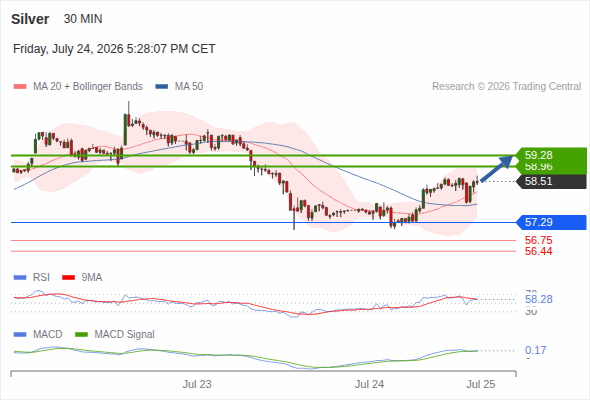590x400 pixels.
Task: Click the Jul 24 axis label
Action: 369,384
